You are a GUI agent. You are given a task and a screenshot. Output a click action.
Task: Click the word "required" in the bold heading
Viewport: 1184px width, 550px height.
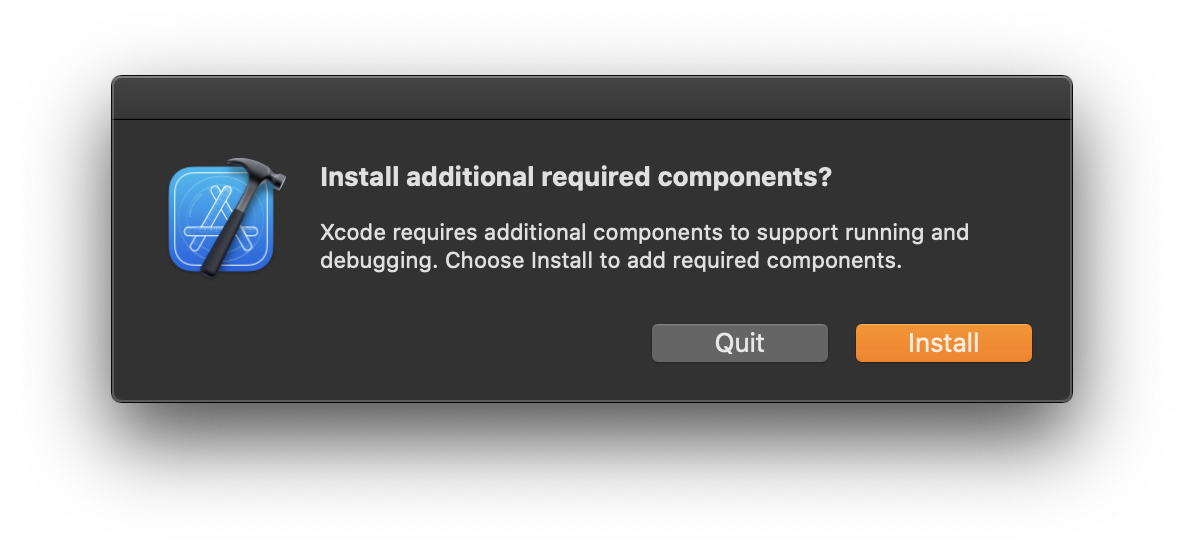point(595,178)
